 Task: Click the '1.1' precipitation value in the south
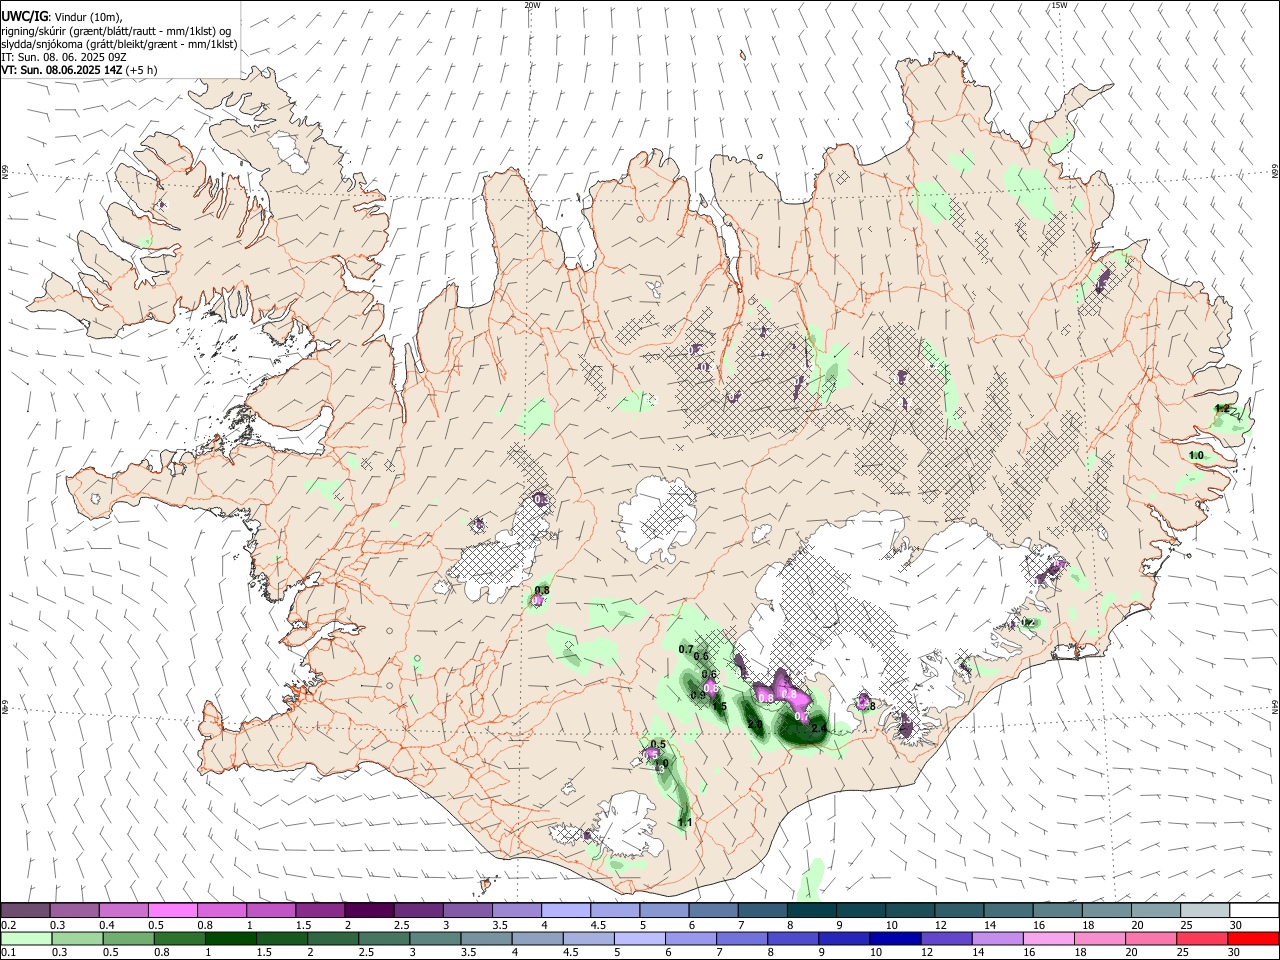(x=685, y=822)
